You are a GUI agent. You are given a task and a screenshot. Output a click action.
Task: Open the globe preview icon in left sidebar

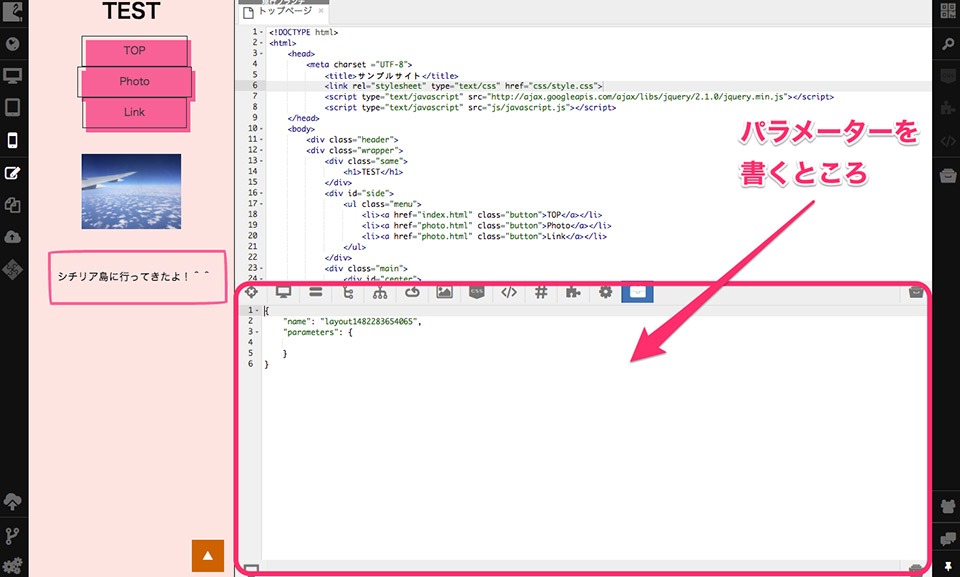coord(12,44)
